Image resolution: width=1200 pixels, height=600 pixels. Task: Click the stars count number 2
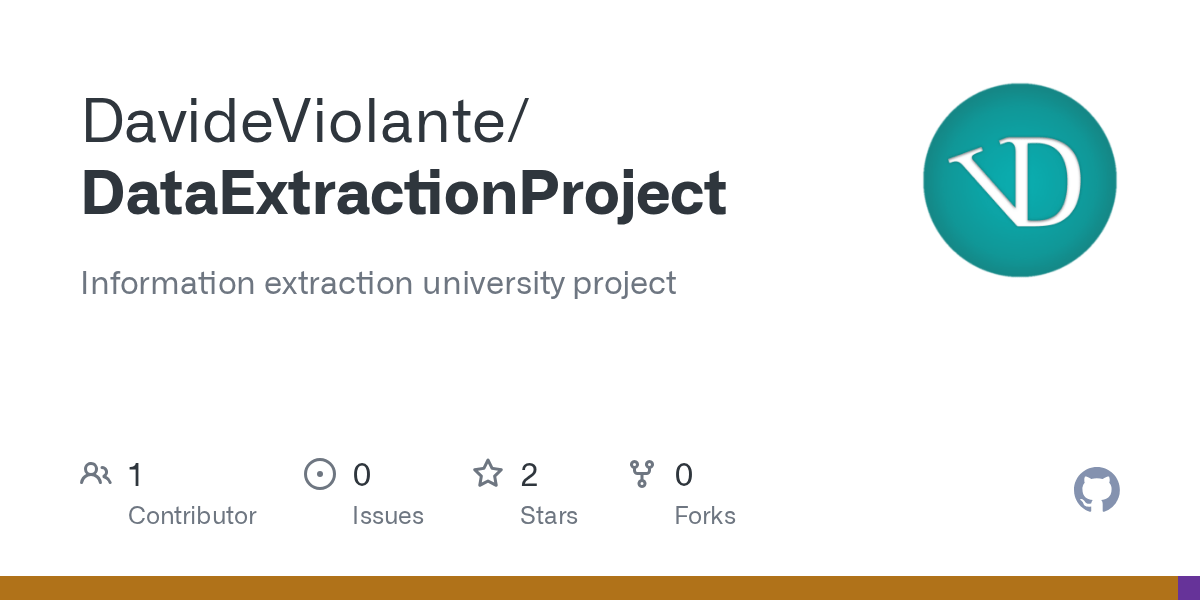pos(529,475)
